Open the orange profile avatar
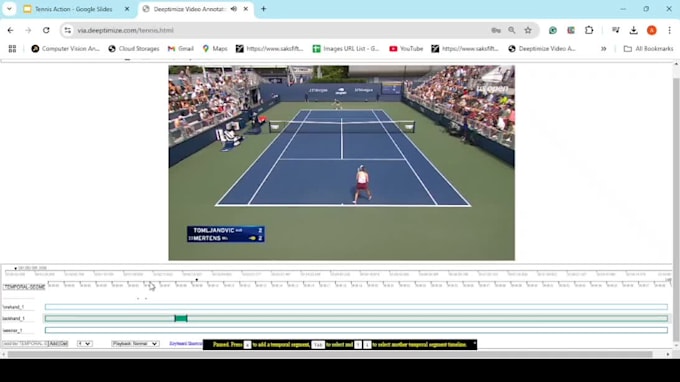The image size is (680, 382). [651, 30]
